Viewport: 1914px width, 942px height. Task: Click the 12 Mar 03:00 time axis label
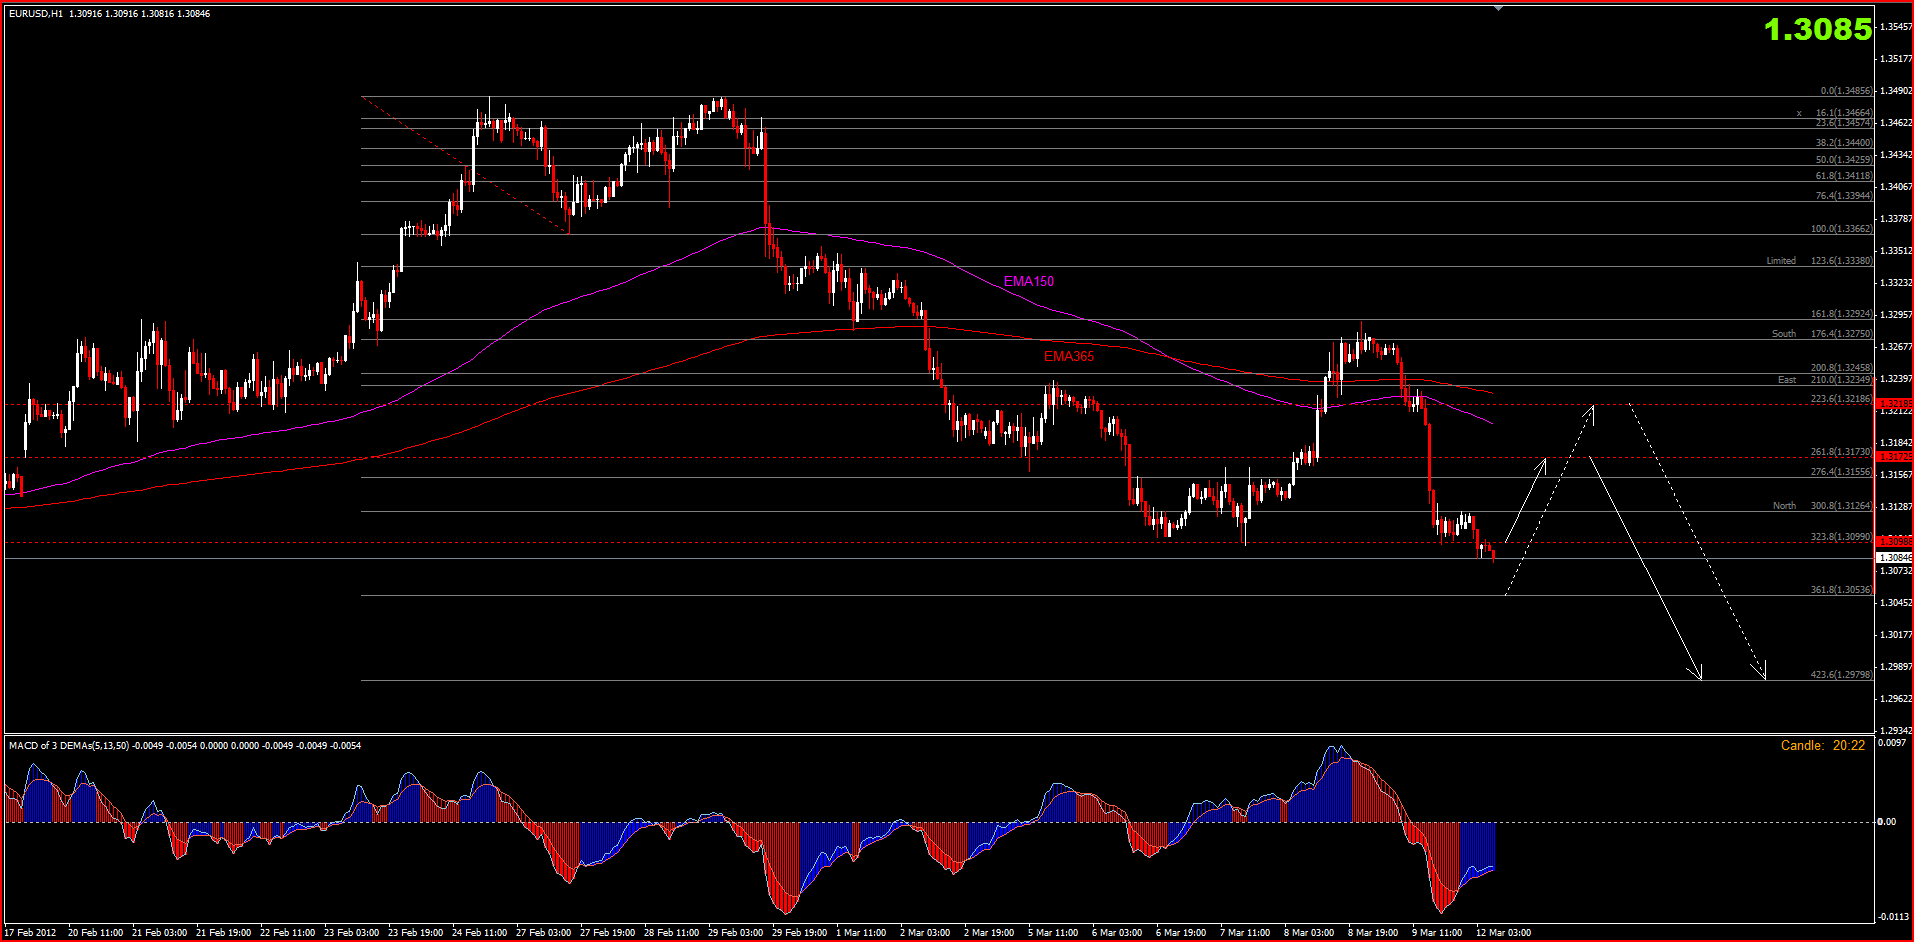click(x=1504, y=933)
